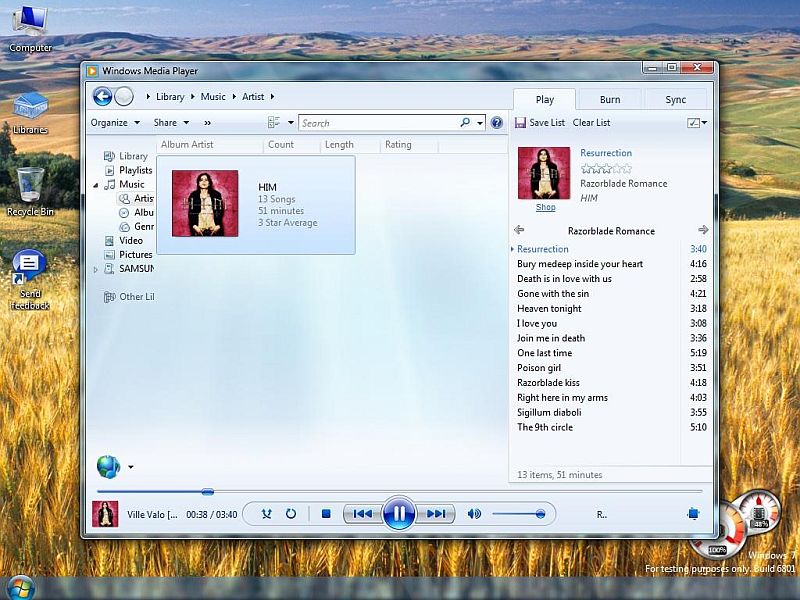Image resolution: width=800 pixels, height=600 pixels.
Task: Open Pictures in the navigation pane
Action: pos(129,255)
